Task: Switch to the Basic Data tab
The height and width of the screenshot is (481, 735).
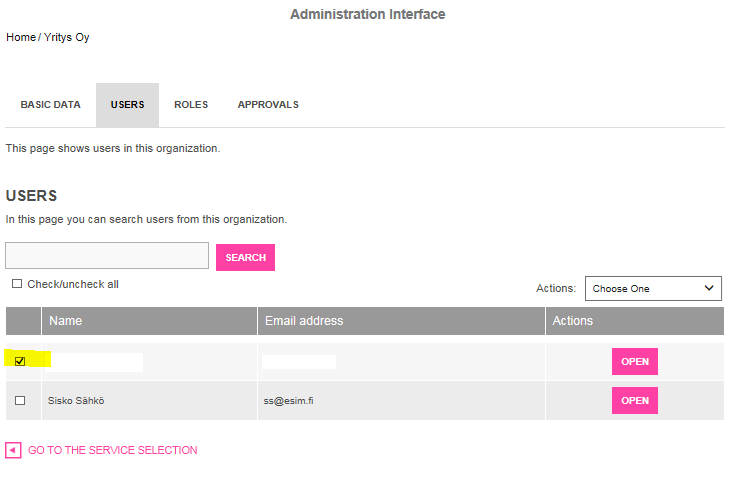Action: pyautogui.click(x=51, y=105)
